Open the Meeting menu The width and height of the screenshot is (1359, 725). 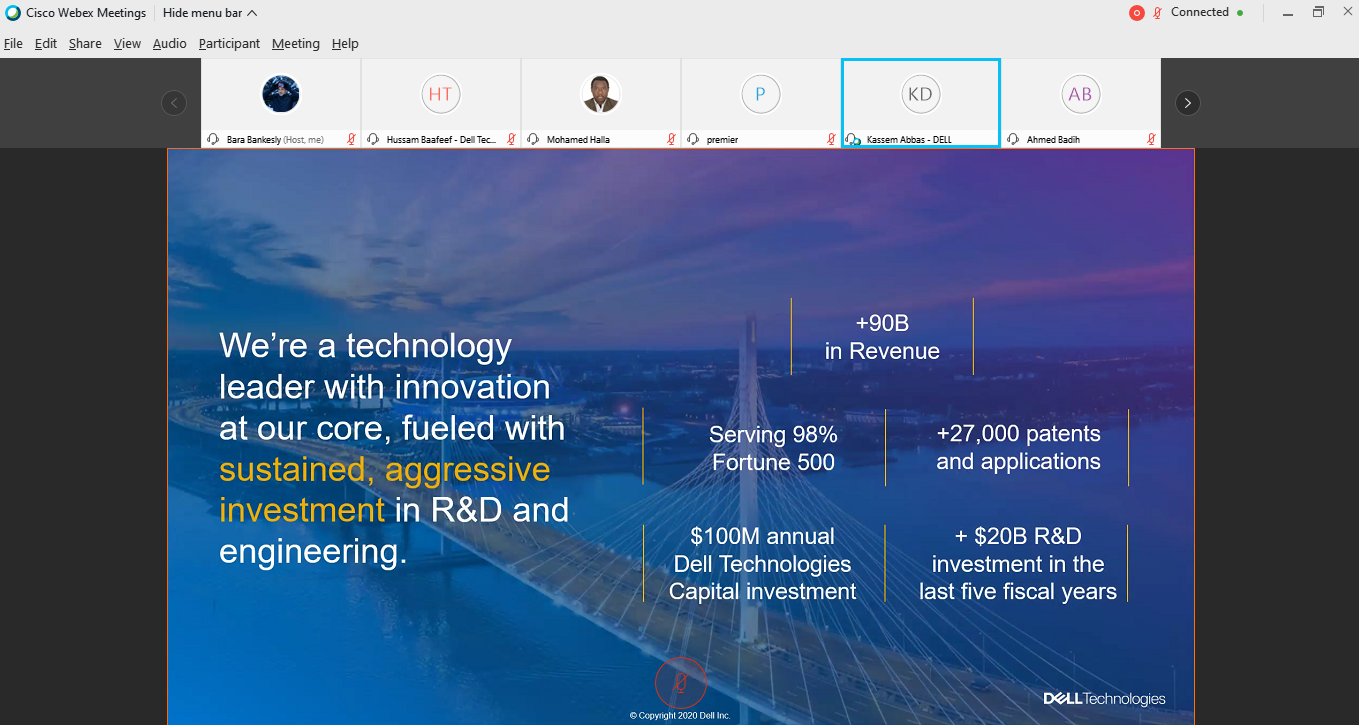point(296,44)
